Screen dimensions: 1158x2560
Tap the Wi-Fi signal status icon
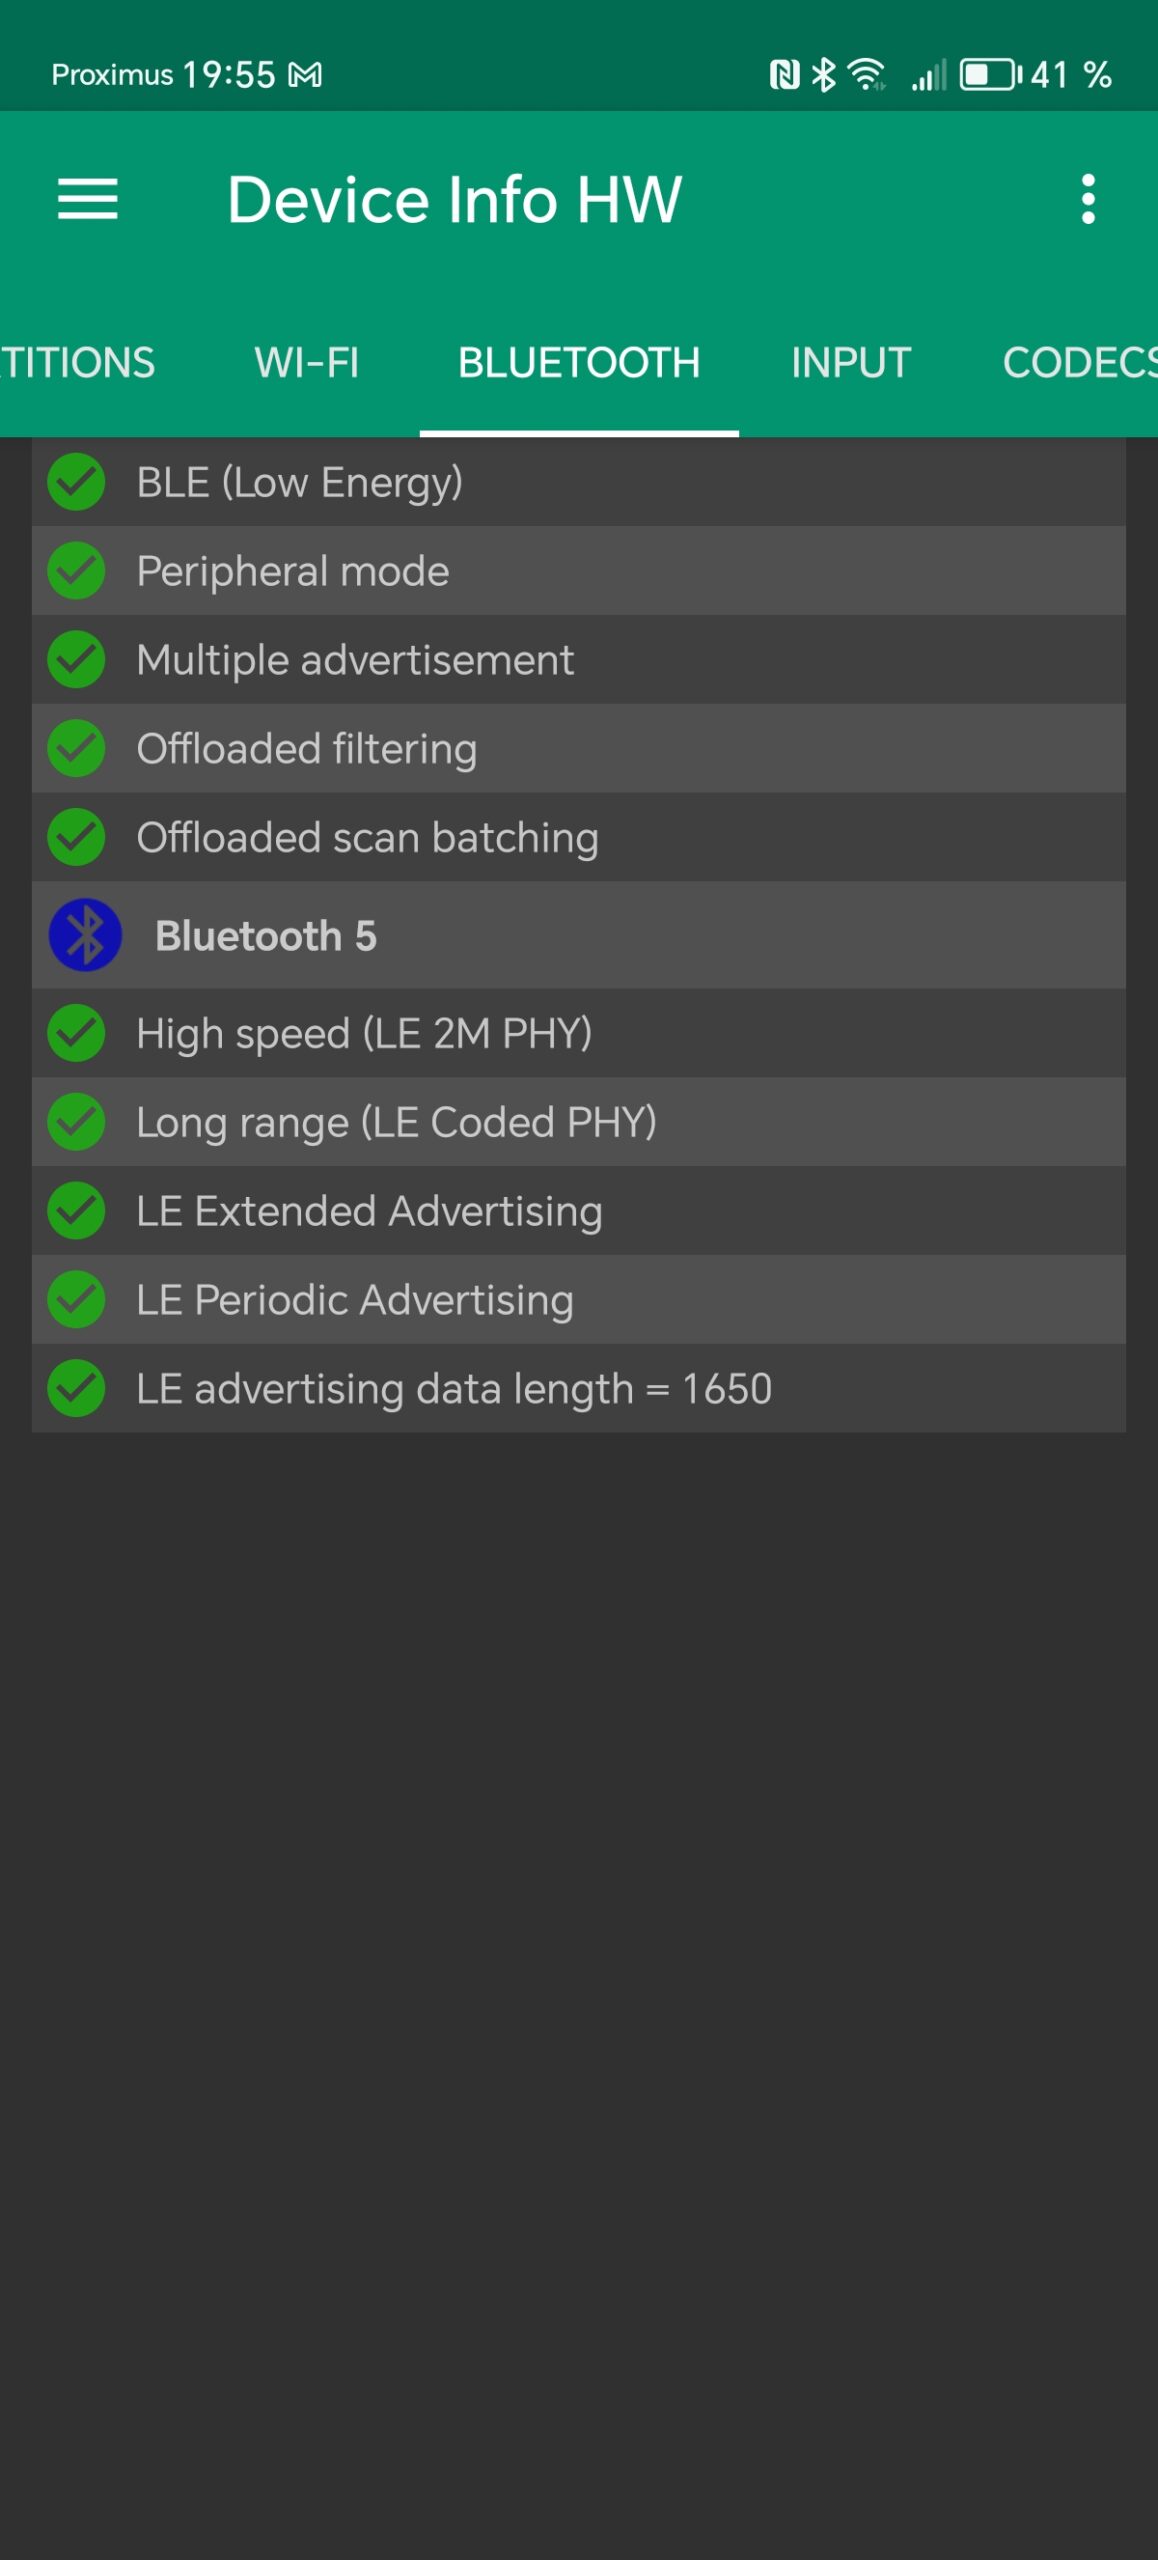pos(866,75)
